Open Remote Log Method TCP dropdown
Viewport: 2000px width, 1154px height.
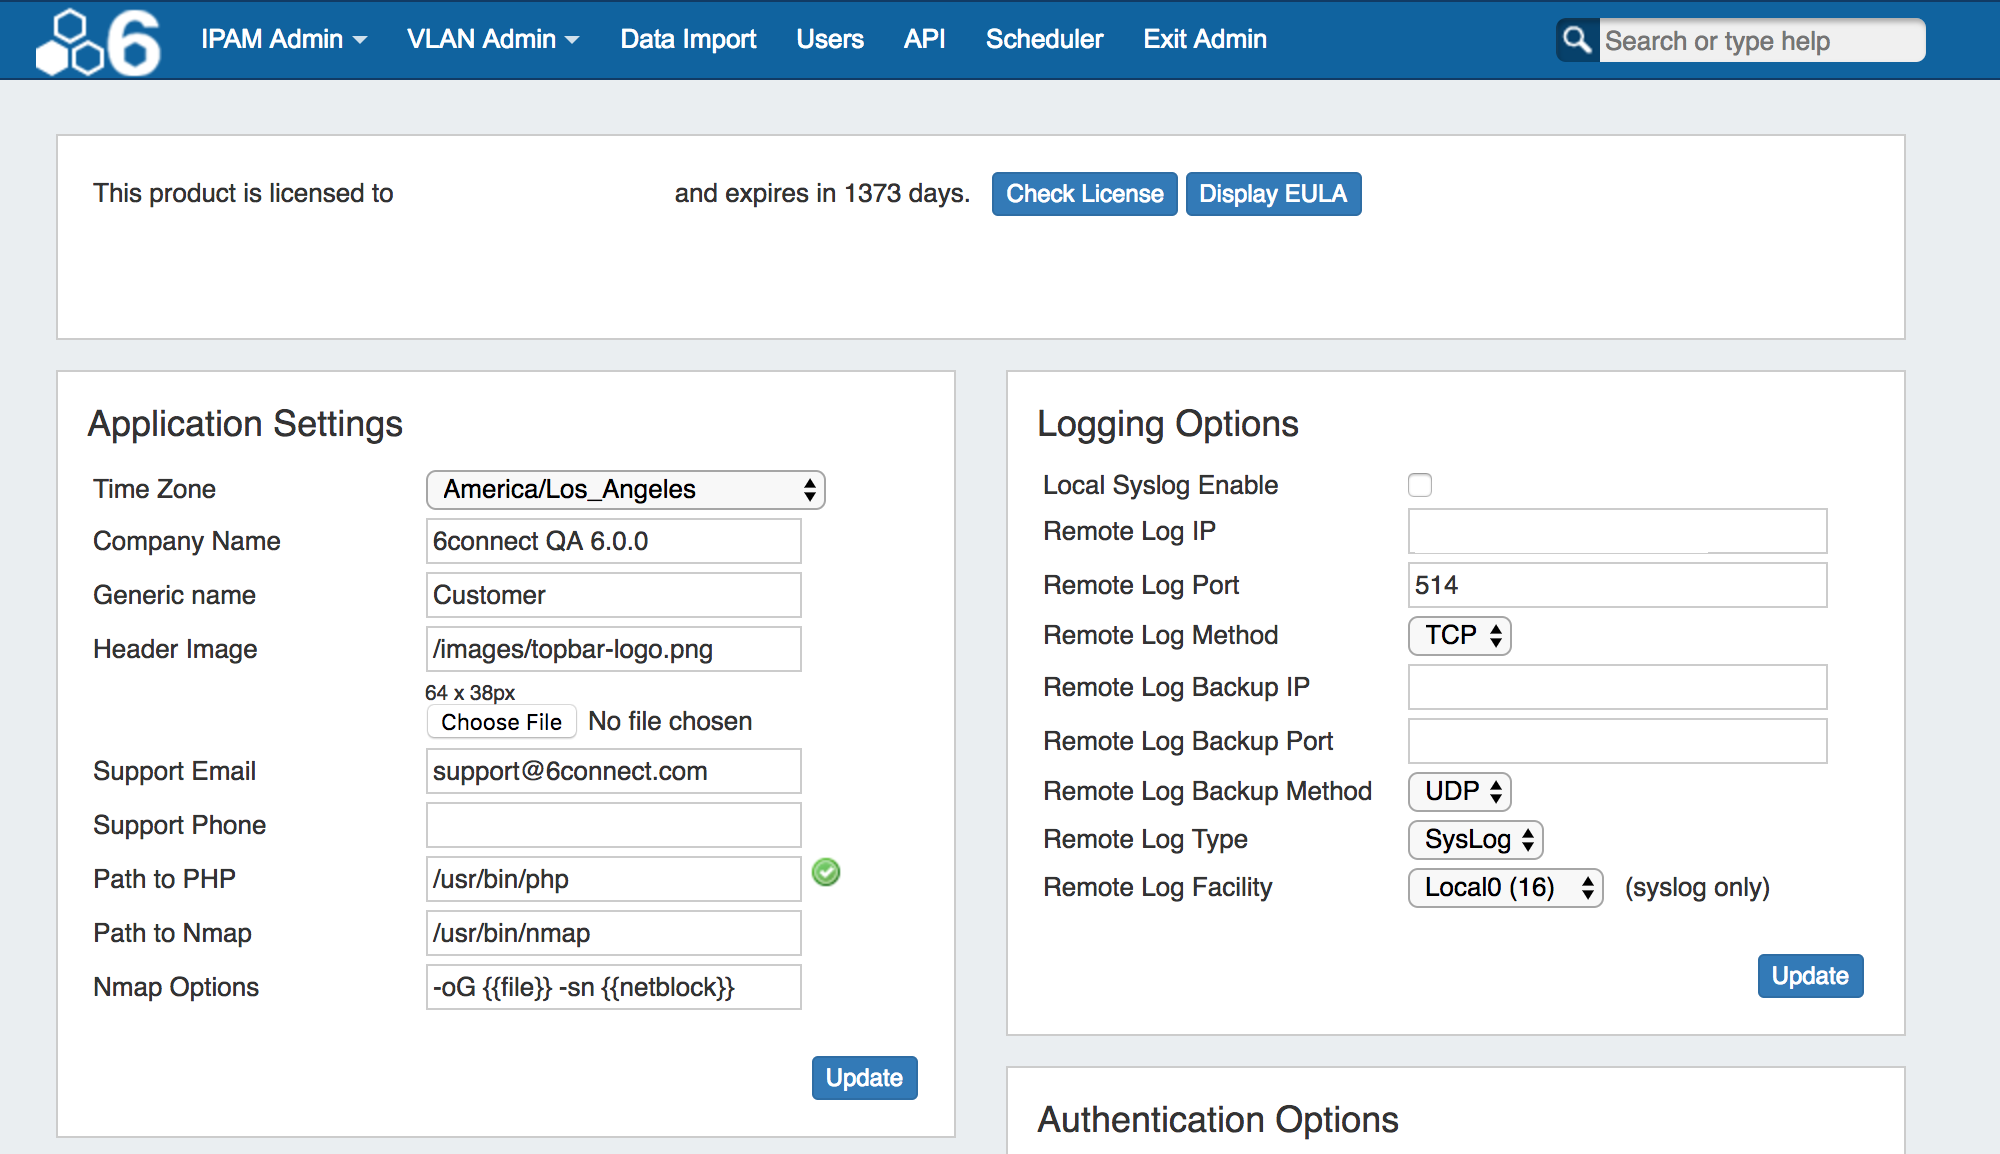[x=1459, y=635]
